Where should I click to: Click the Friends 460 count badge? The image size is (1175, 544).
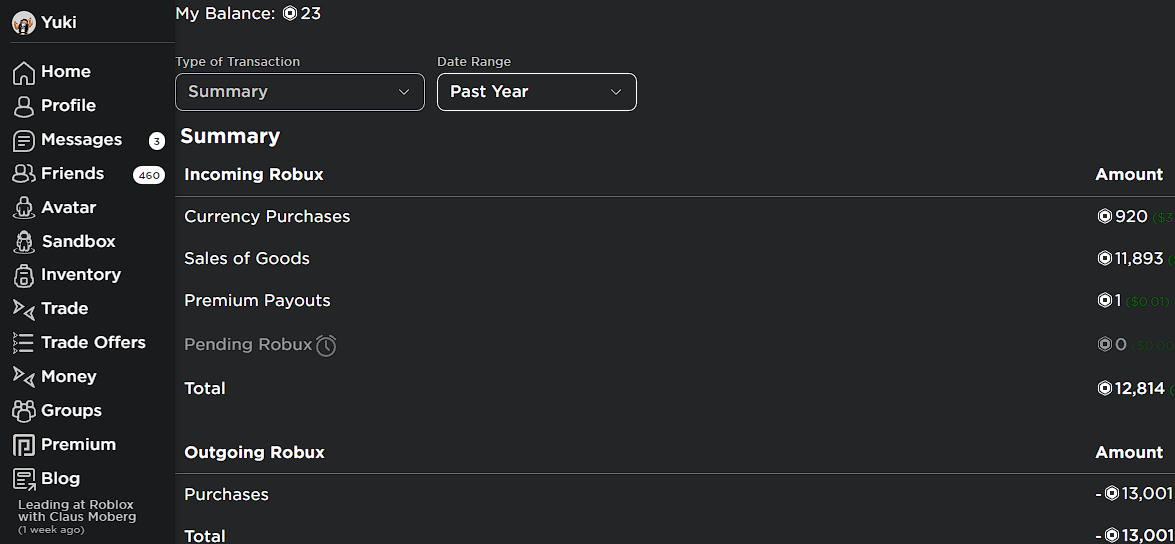click(x=149, y=175)
